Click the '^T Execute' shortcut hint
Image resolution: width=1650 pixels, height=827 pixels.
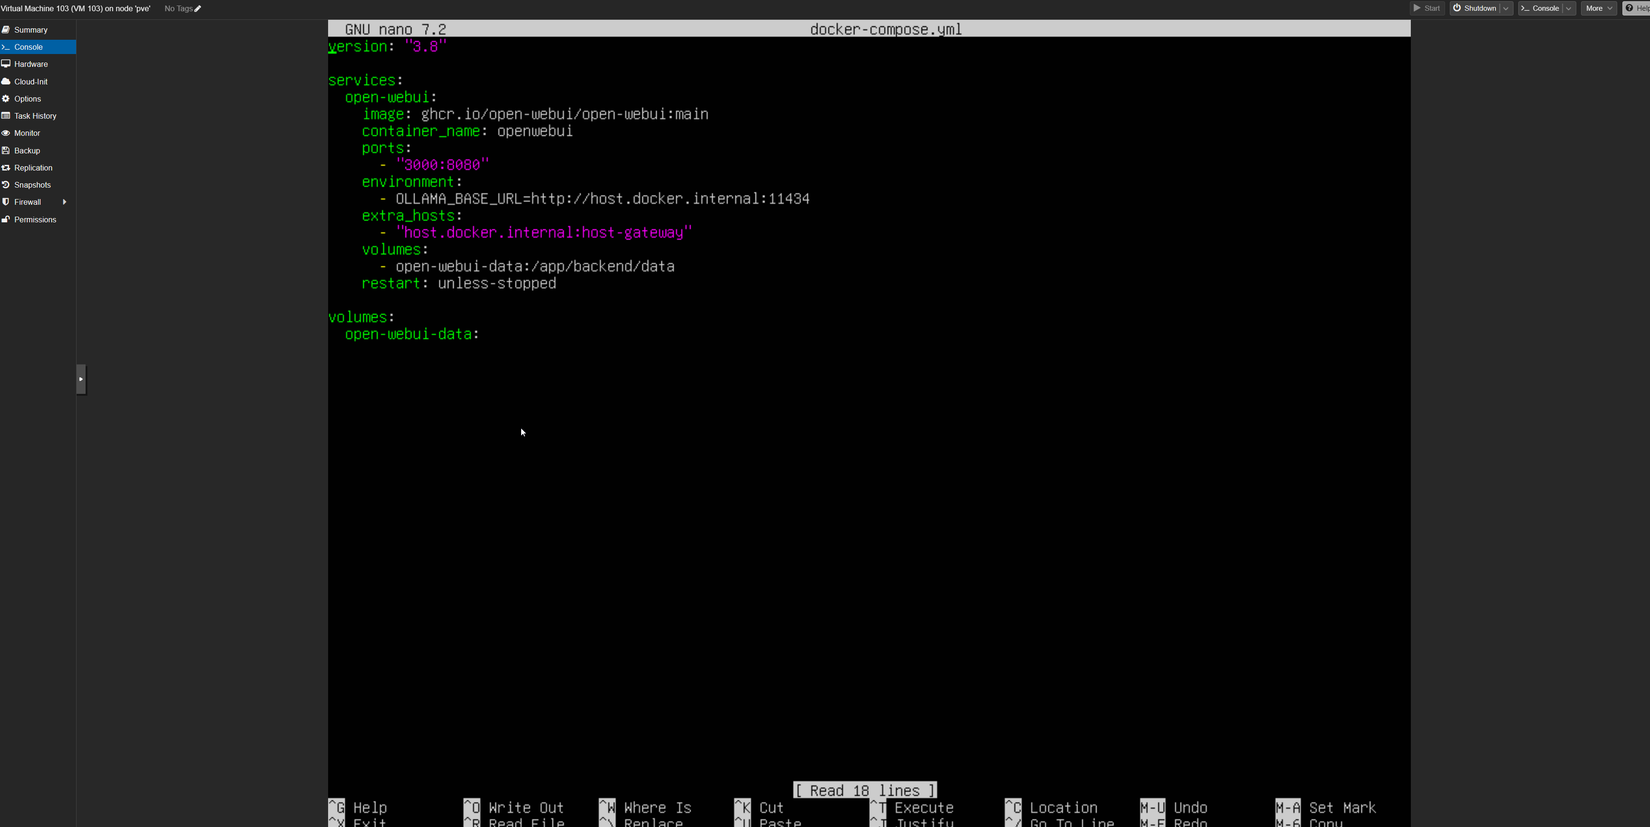tap(911, 808)
